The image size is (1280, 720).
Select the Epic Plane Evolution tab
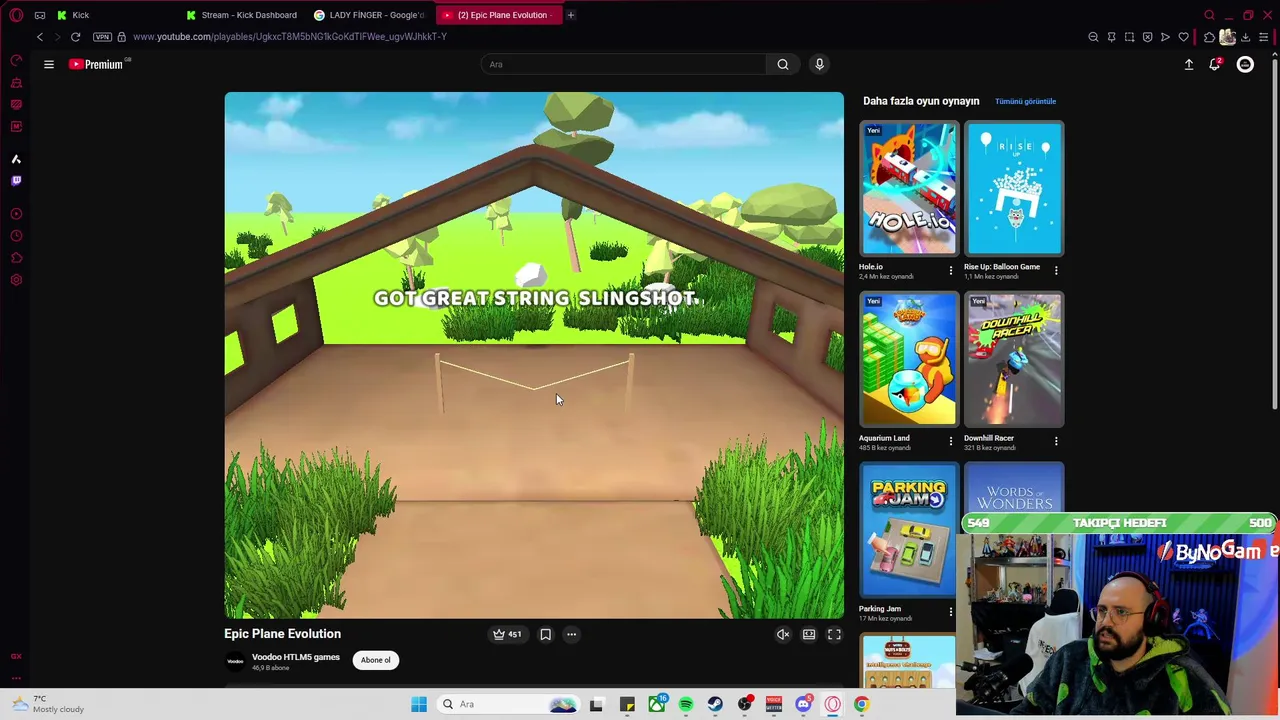coord(499,15)
